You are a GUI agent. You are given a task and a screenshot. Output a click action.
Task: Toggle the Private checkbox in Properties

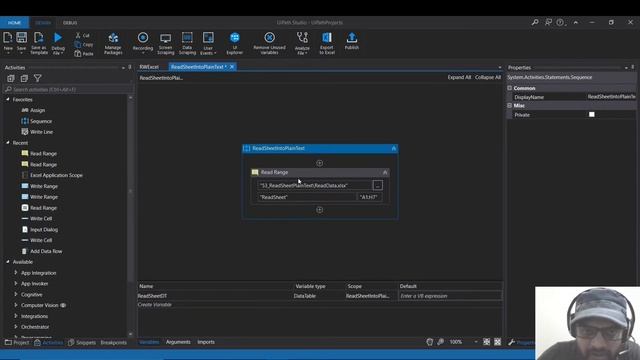coord(591,115)
